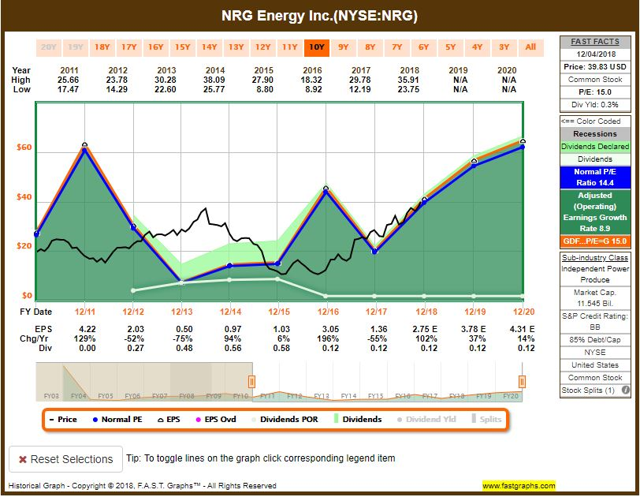
Task: Click the Market Cap 11.545 Bil. cell
Action: point(595,298)
